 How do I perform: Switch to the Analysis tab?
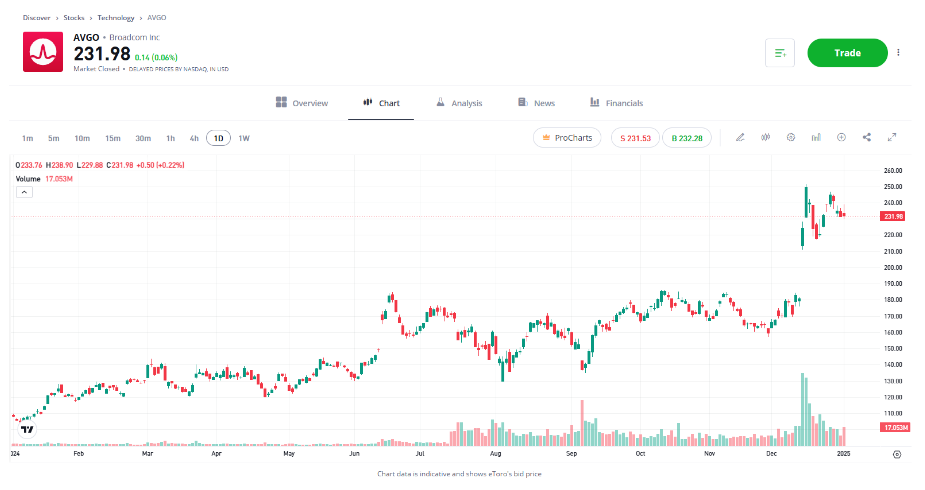[459, 103]
